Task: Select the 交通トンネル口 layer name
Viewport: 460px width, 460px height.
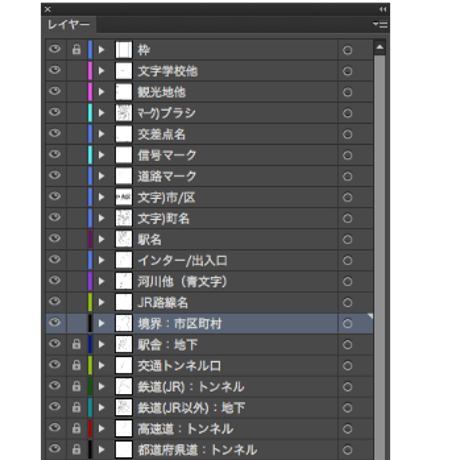Action: tap(179, 366)
